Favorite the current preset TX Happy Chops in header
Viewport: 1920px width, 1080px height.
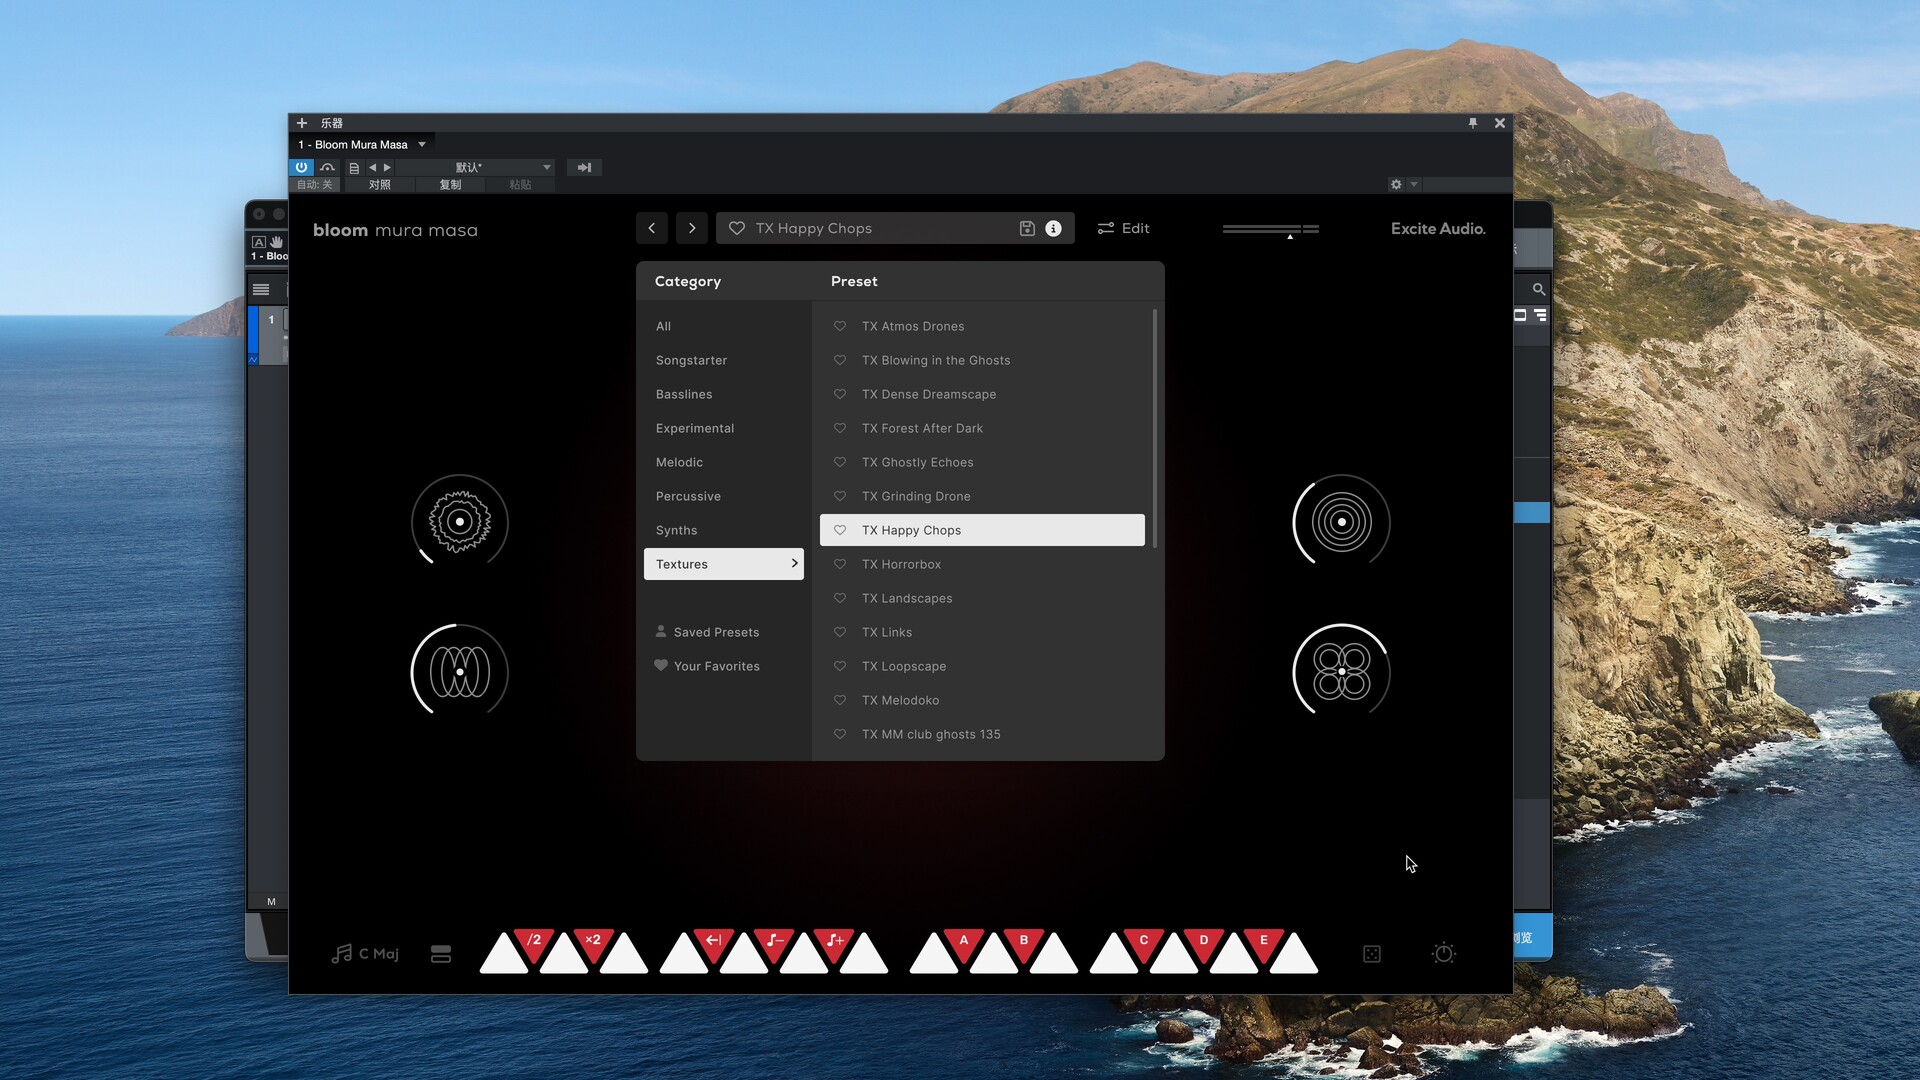(x=737, y=228)
